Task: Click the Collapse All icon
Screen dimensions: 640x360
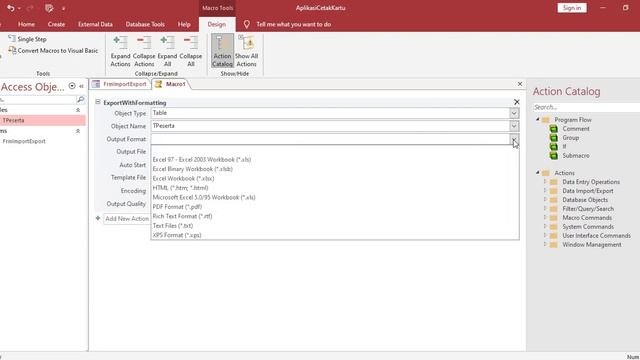Action: (191, 51)
